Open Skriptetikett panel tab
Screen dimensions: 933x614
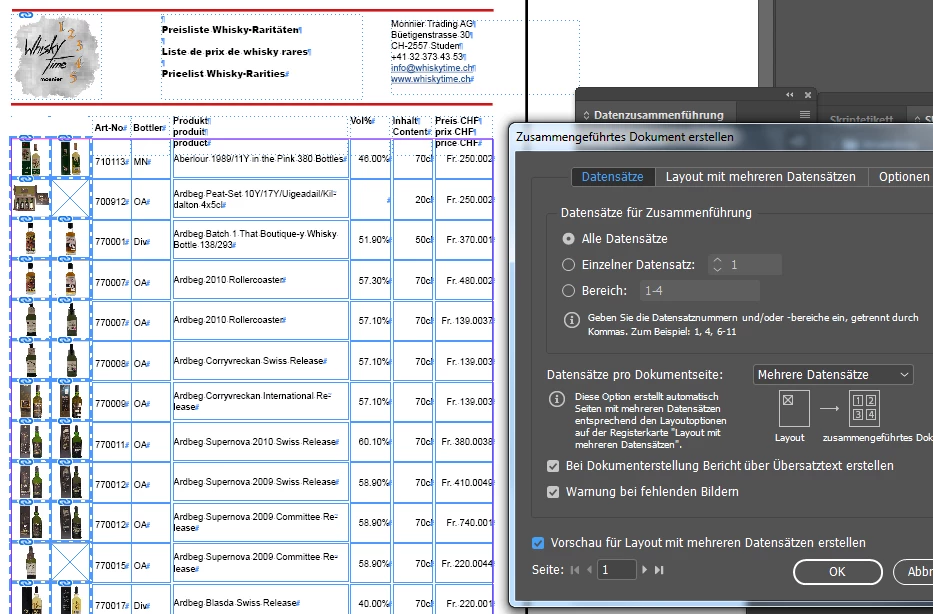point(861,119)
